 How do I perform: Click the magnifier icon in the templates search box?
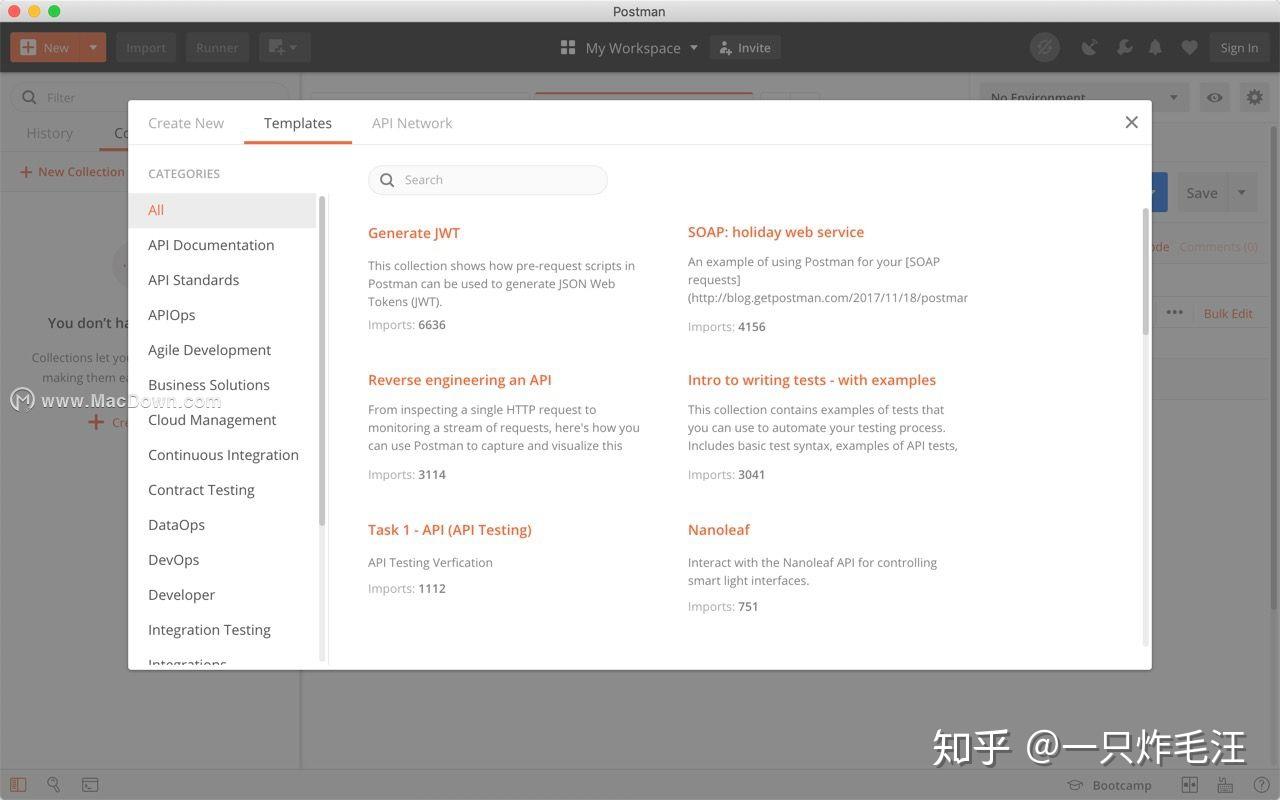[x=387, y=180]
